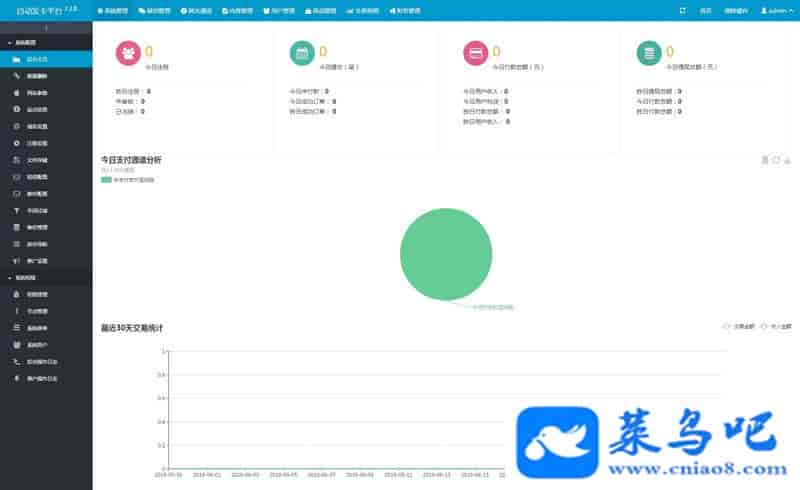Image resolution: width=800 pixels, height=490 pixels.
Task: Click the 最近30天交易统计 heading
Action: pyautogui.click(x=132, y=328)
